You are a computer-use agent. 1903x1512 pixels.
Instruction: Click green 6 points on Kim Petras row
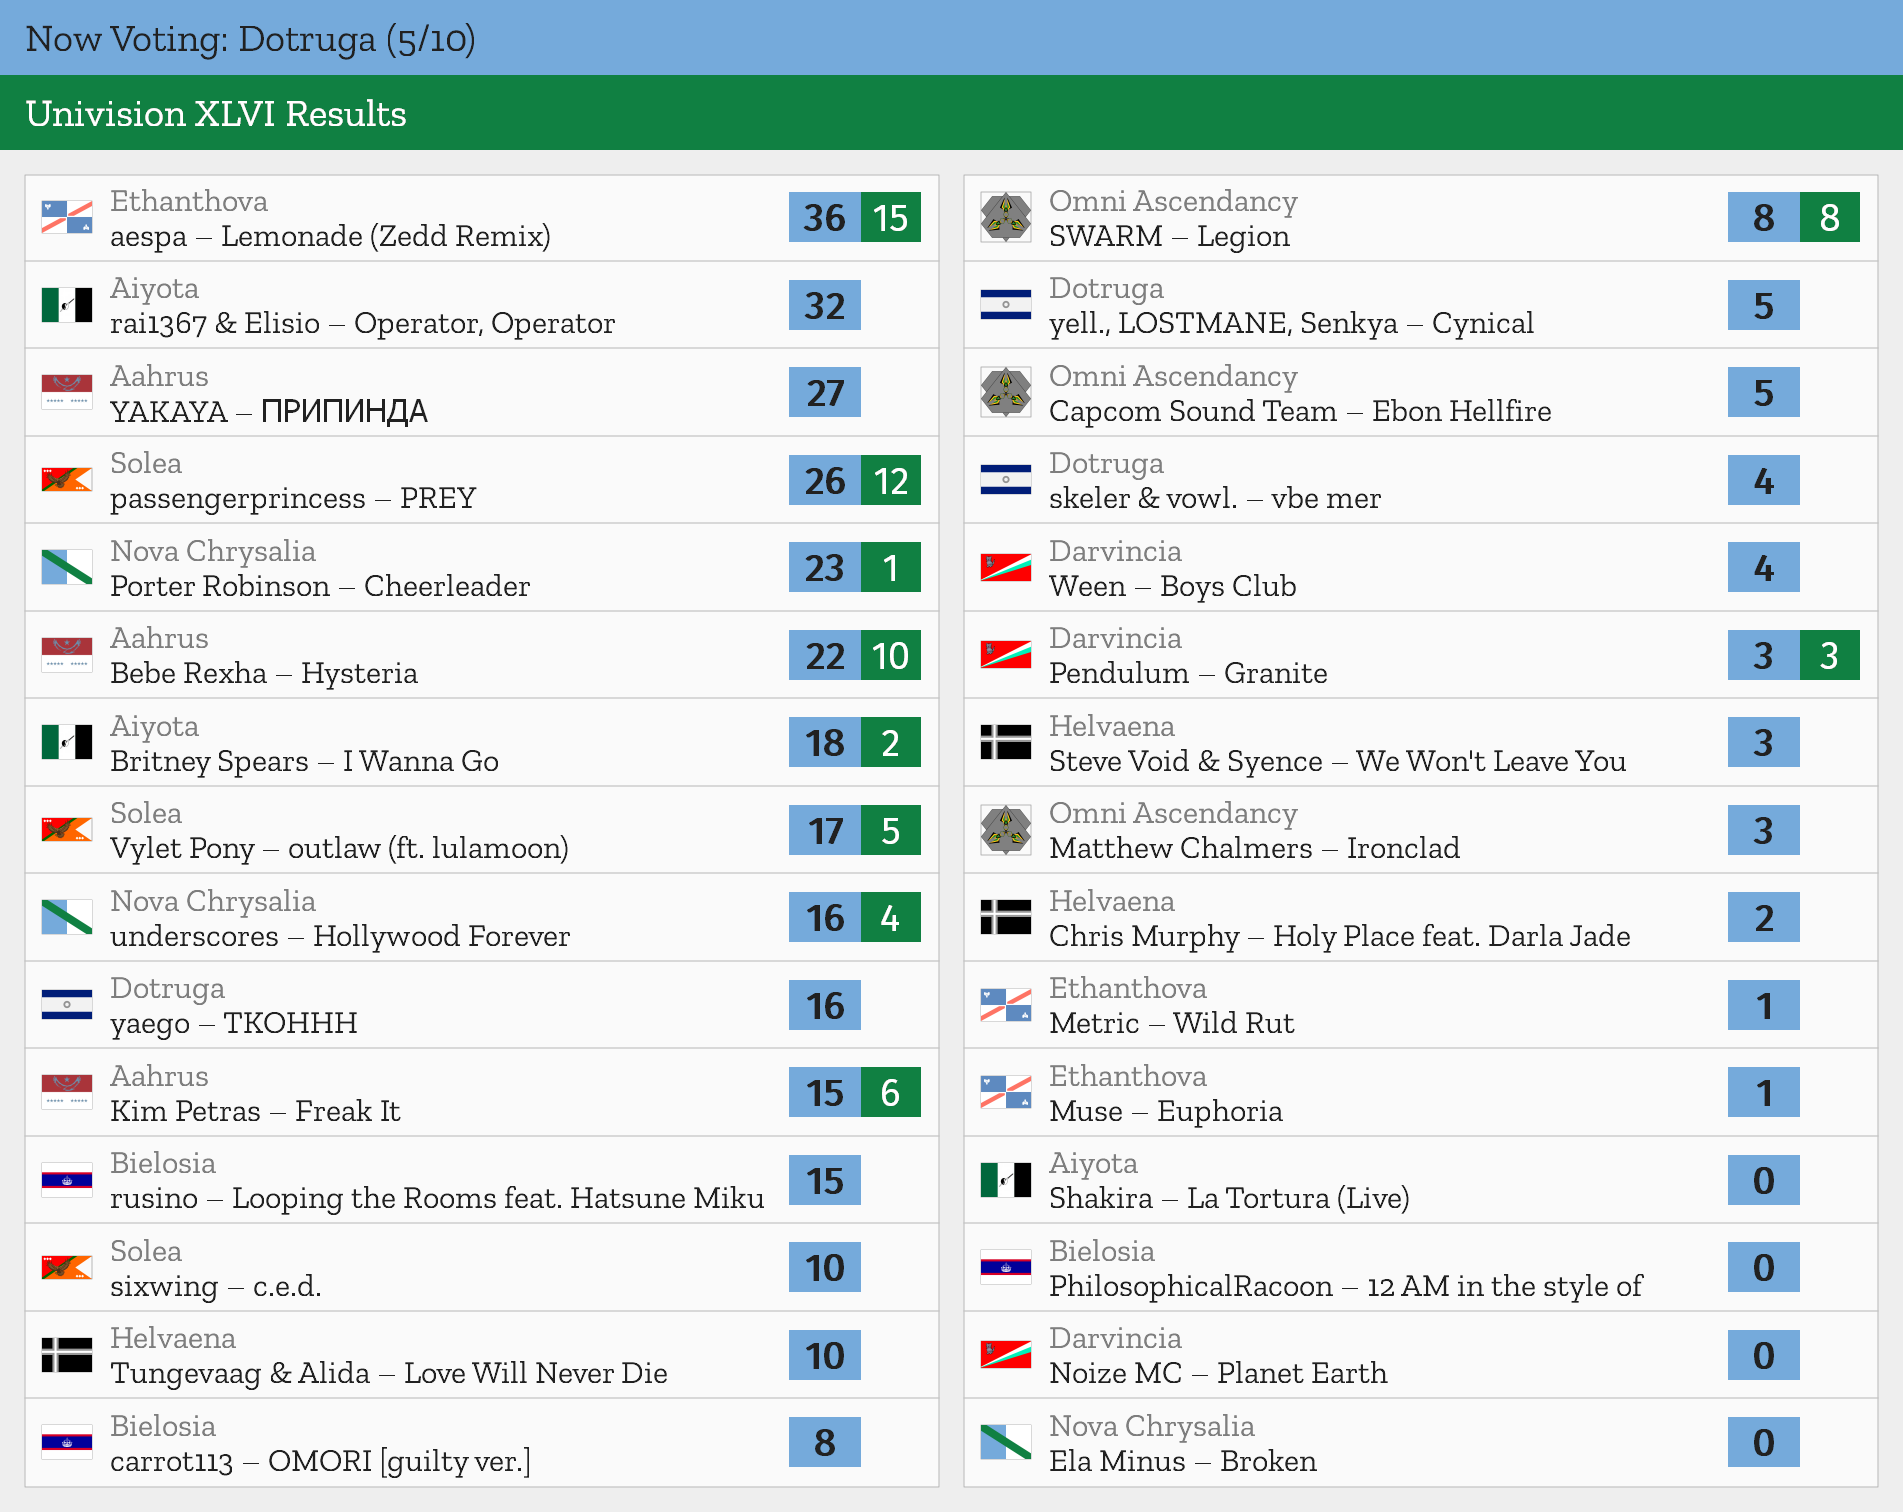point(891,1092)
